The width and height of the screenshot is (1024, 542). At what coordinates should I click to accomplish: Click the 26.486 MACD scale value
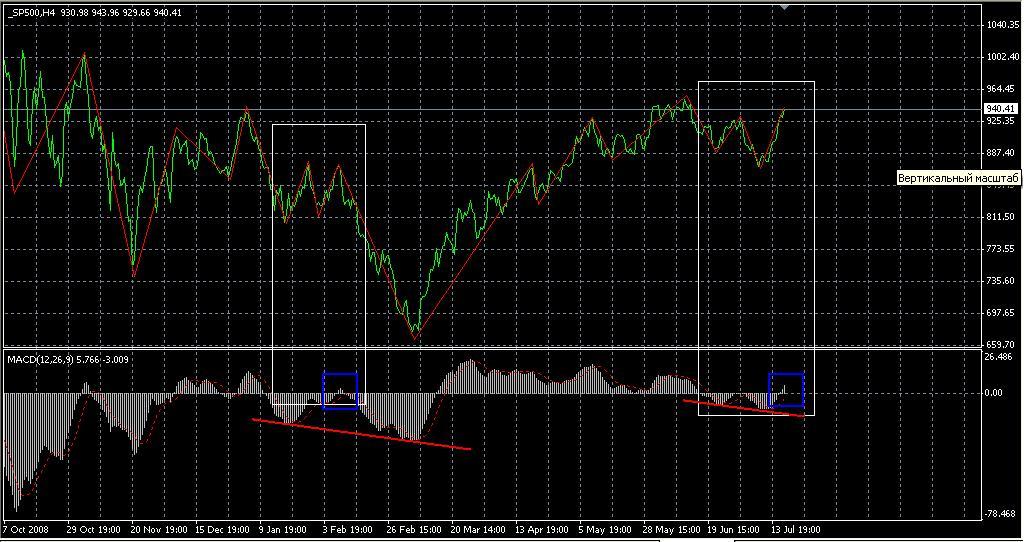point(1001,357)
